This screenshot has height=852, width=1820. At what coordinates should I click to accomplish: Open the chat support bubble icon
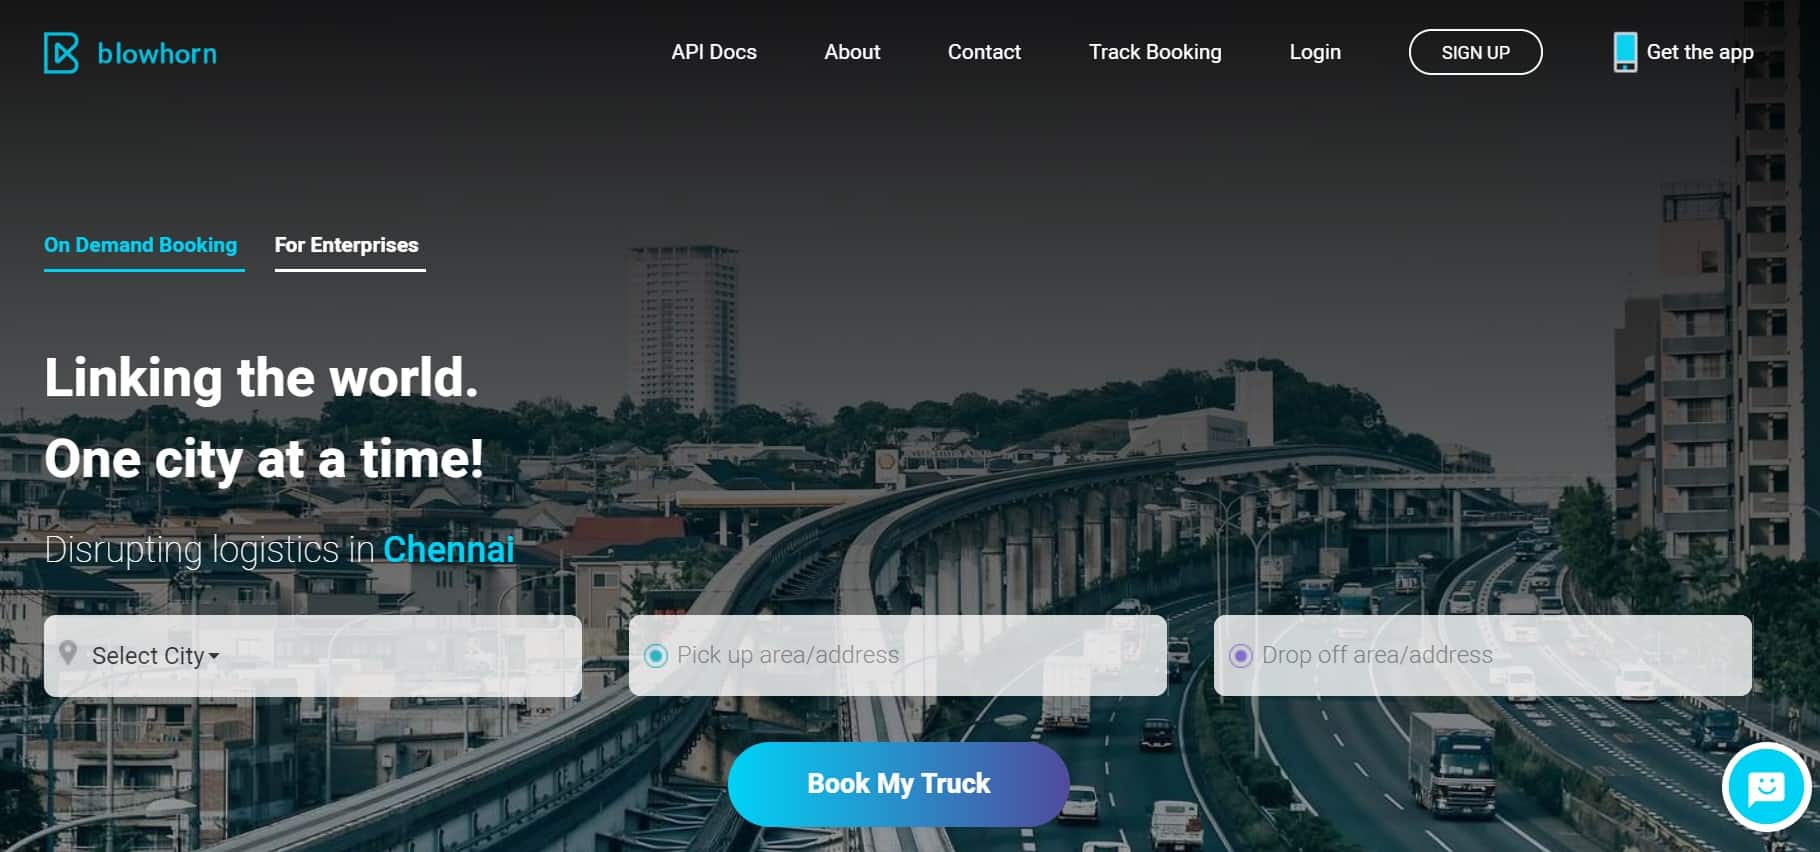click(x=1766, y=788)
